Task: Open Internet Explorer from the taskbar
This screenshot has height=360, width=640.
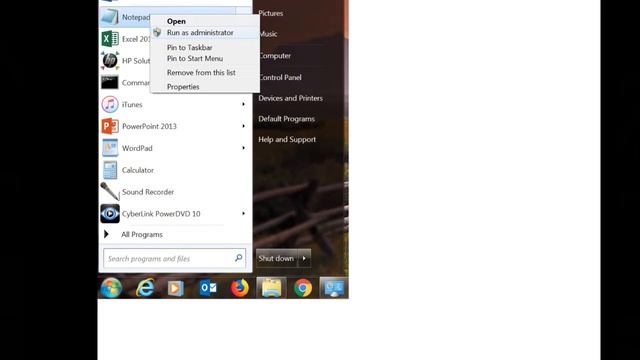Action: [x=145, y=288]
